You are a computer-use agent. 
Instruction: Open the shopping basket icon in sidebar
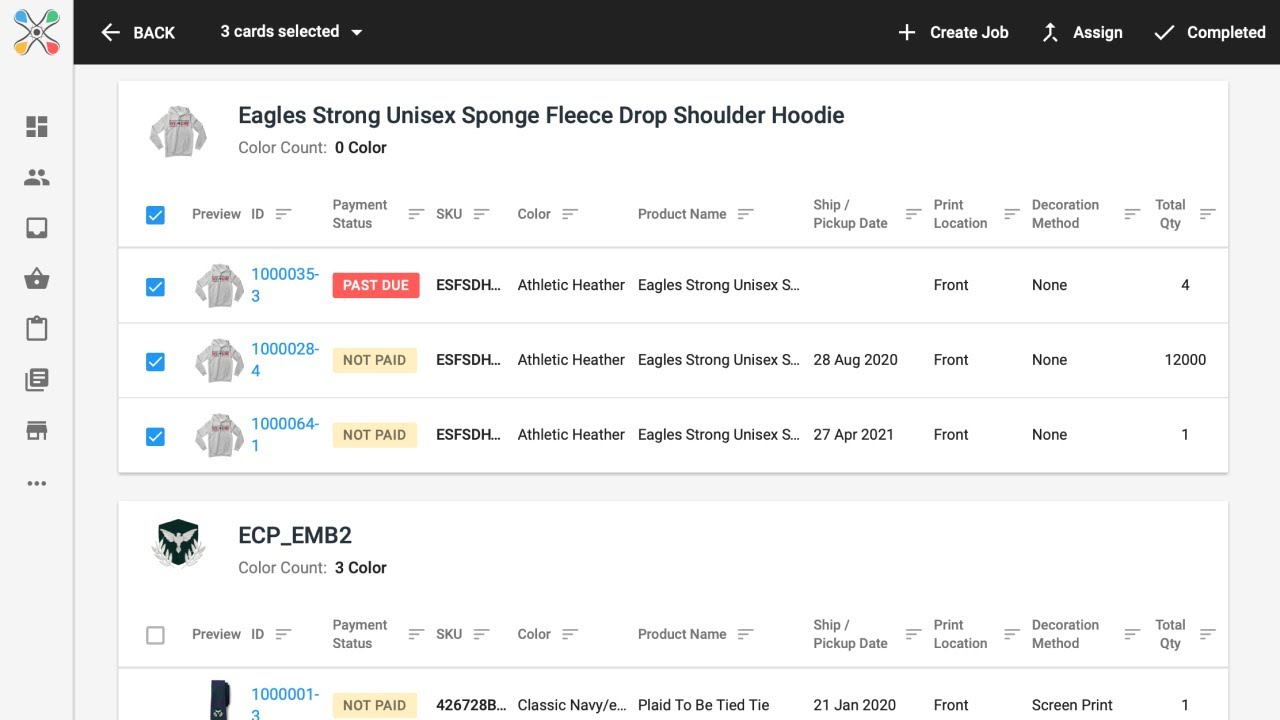(x=37, y=279)
